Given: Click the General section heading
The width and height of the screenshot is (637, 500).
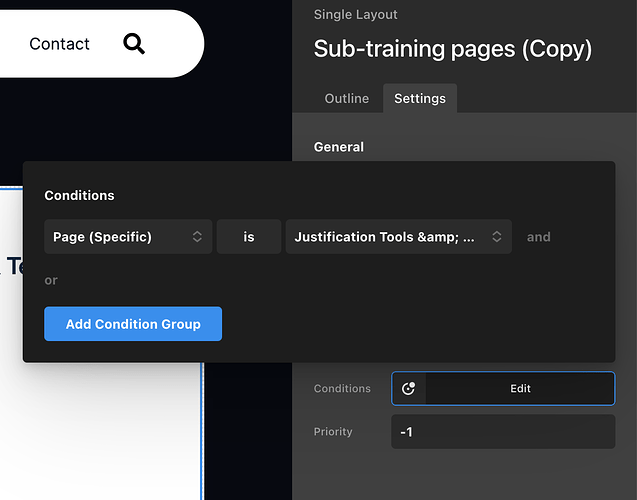Looking at the screenshot, I should 339,147.
